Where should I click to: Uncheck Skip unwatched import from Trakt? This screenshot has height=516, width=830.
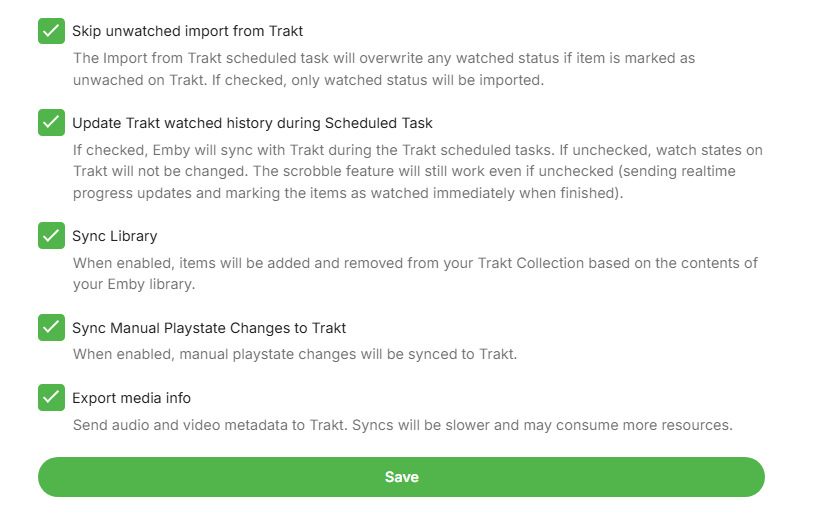click(51, 31)
